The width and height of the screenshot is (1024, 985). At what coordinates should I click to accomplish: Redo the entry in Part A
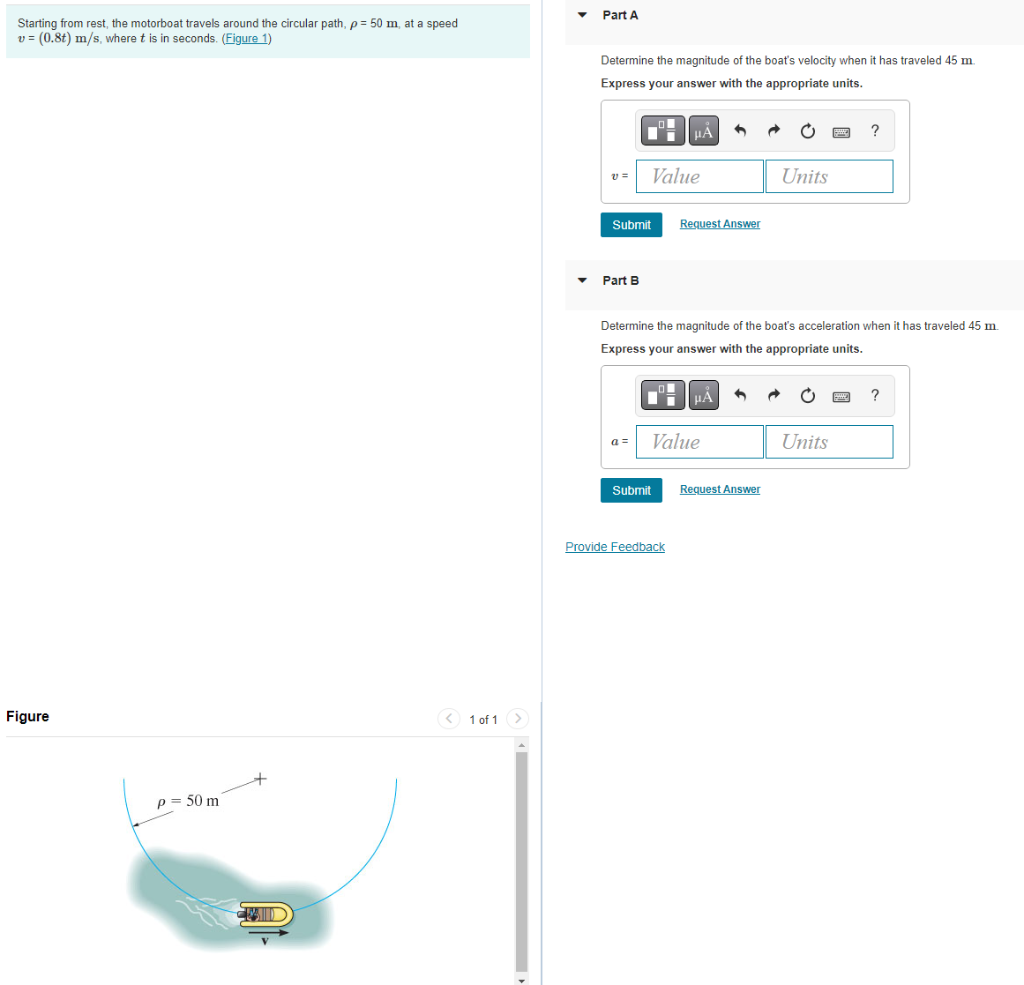[773, 130]
